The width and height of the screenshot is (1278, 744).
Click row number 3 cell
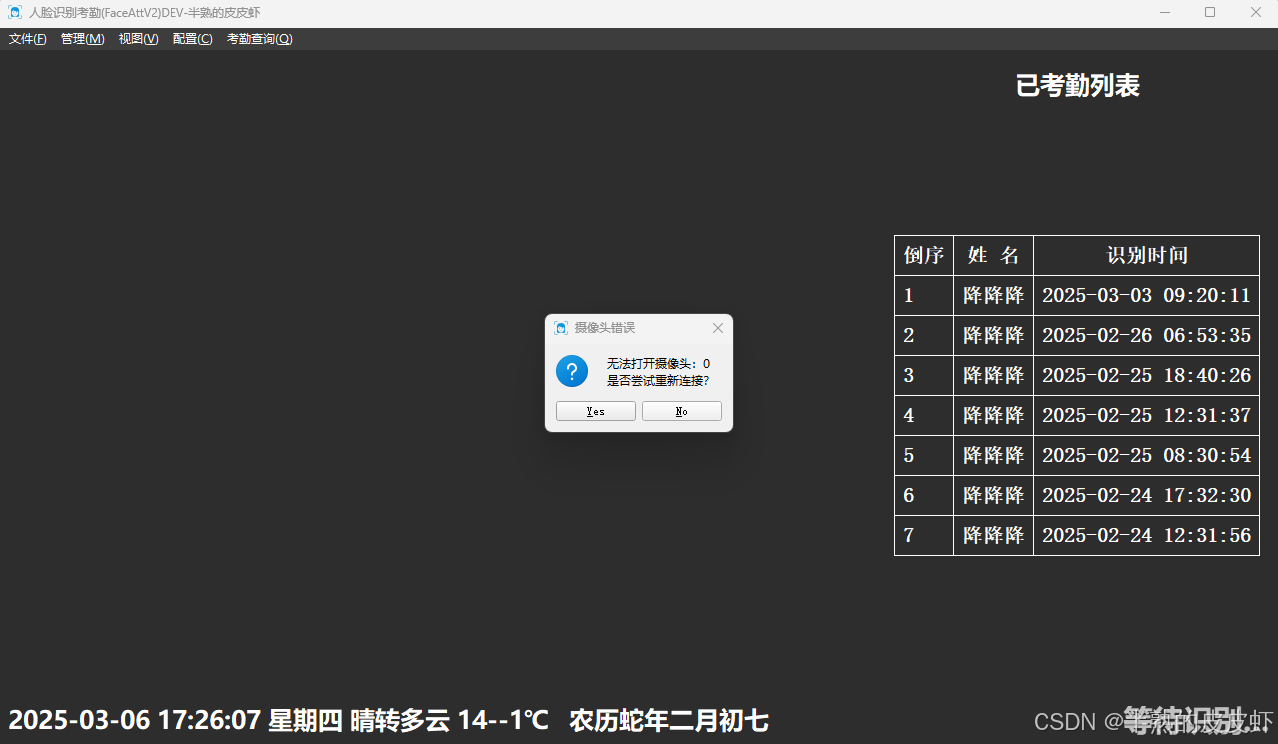[924, 375]
